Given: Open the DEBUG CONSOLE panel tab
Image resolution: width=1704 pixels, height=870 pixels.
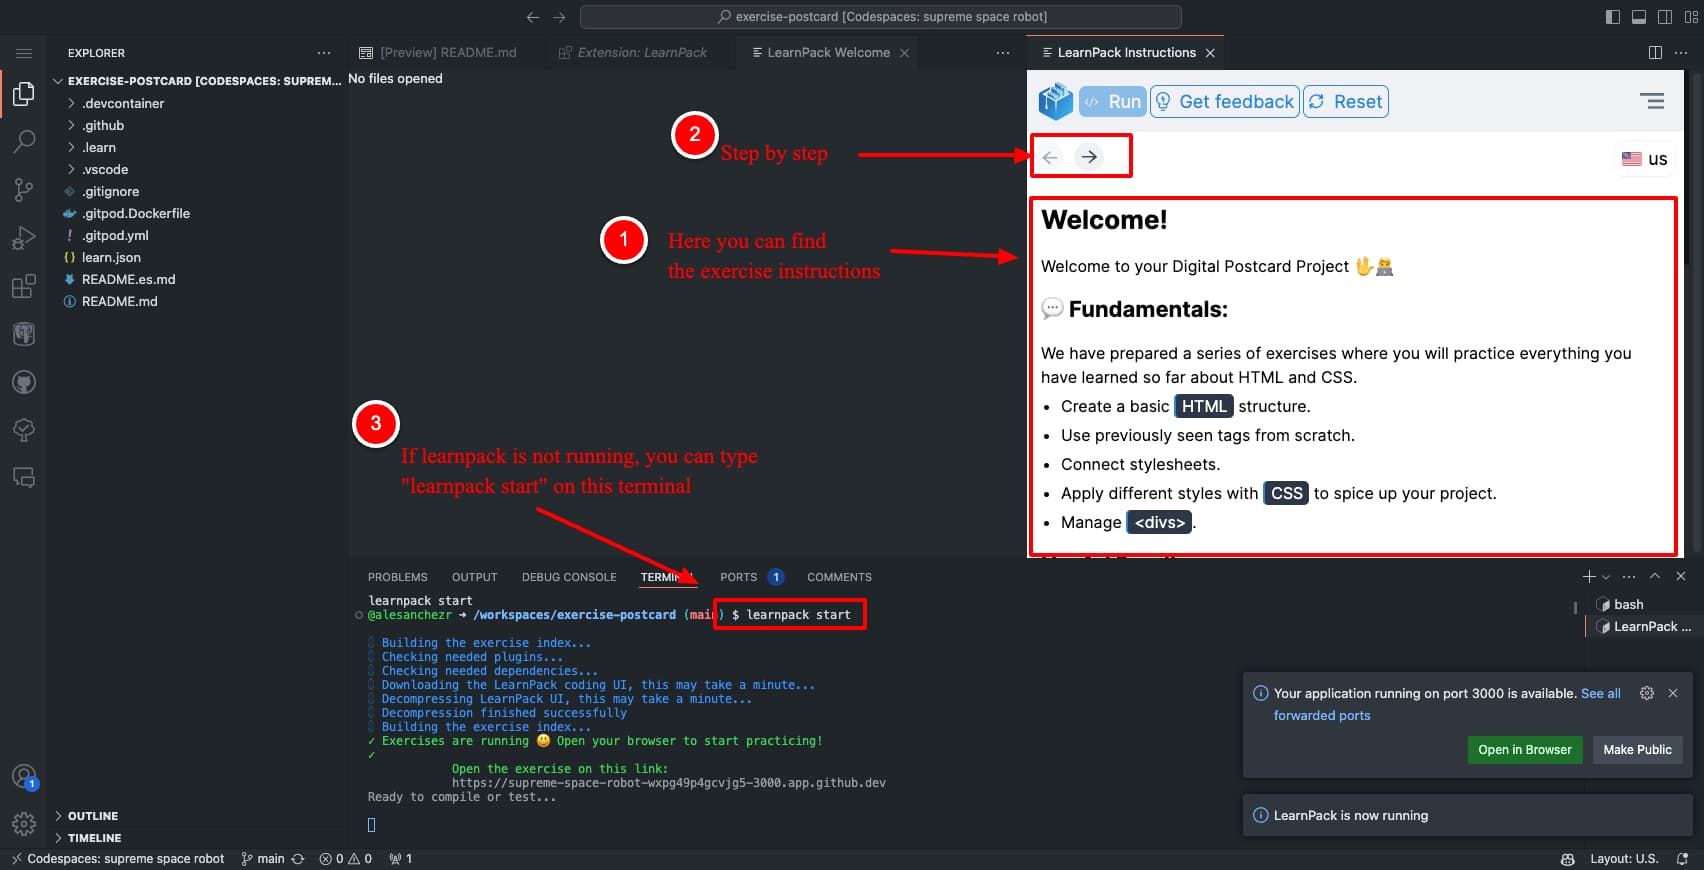Looking at the screenshot, I should (569, 577).
